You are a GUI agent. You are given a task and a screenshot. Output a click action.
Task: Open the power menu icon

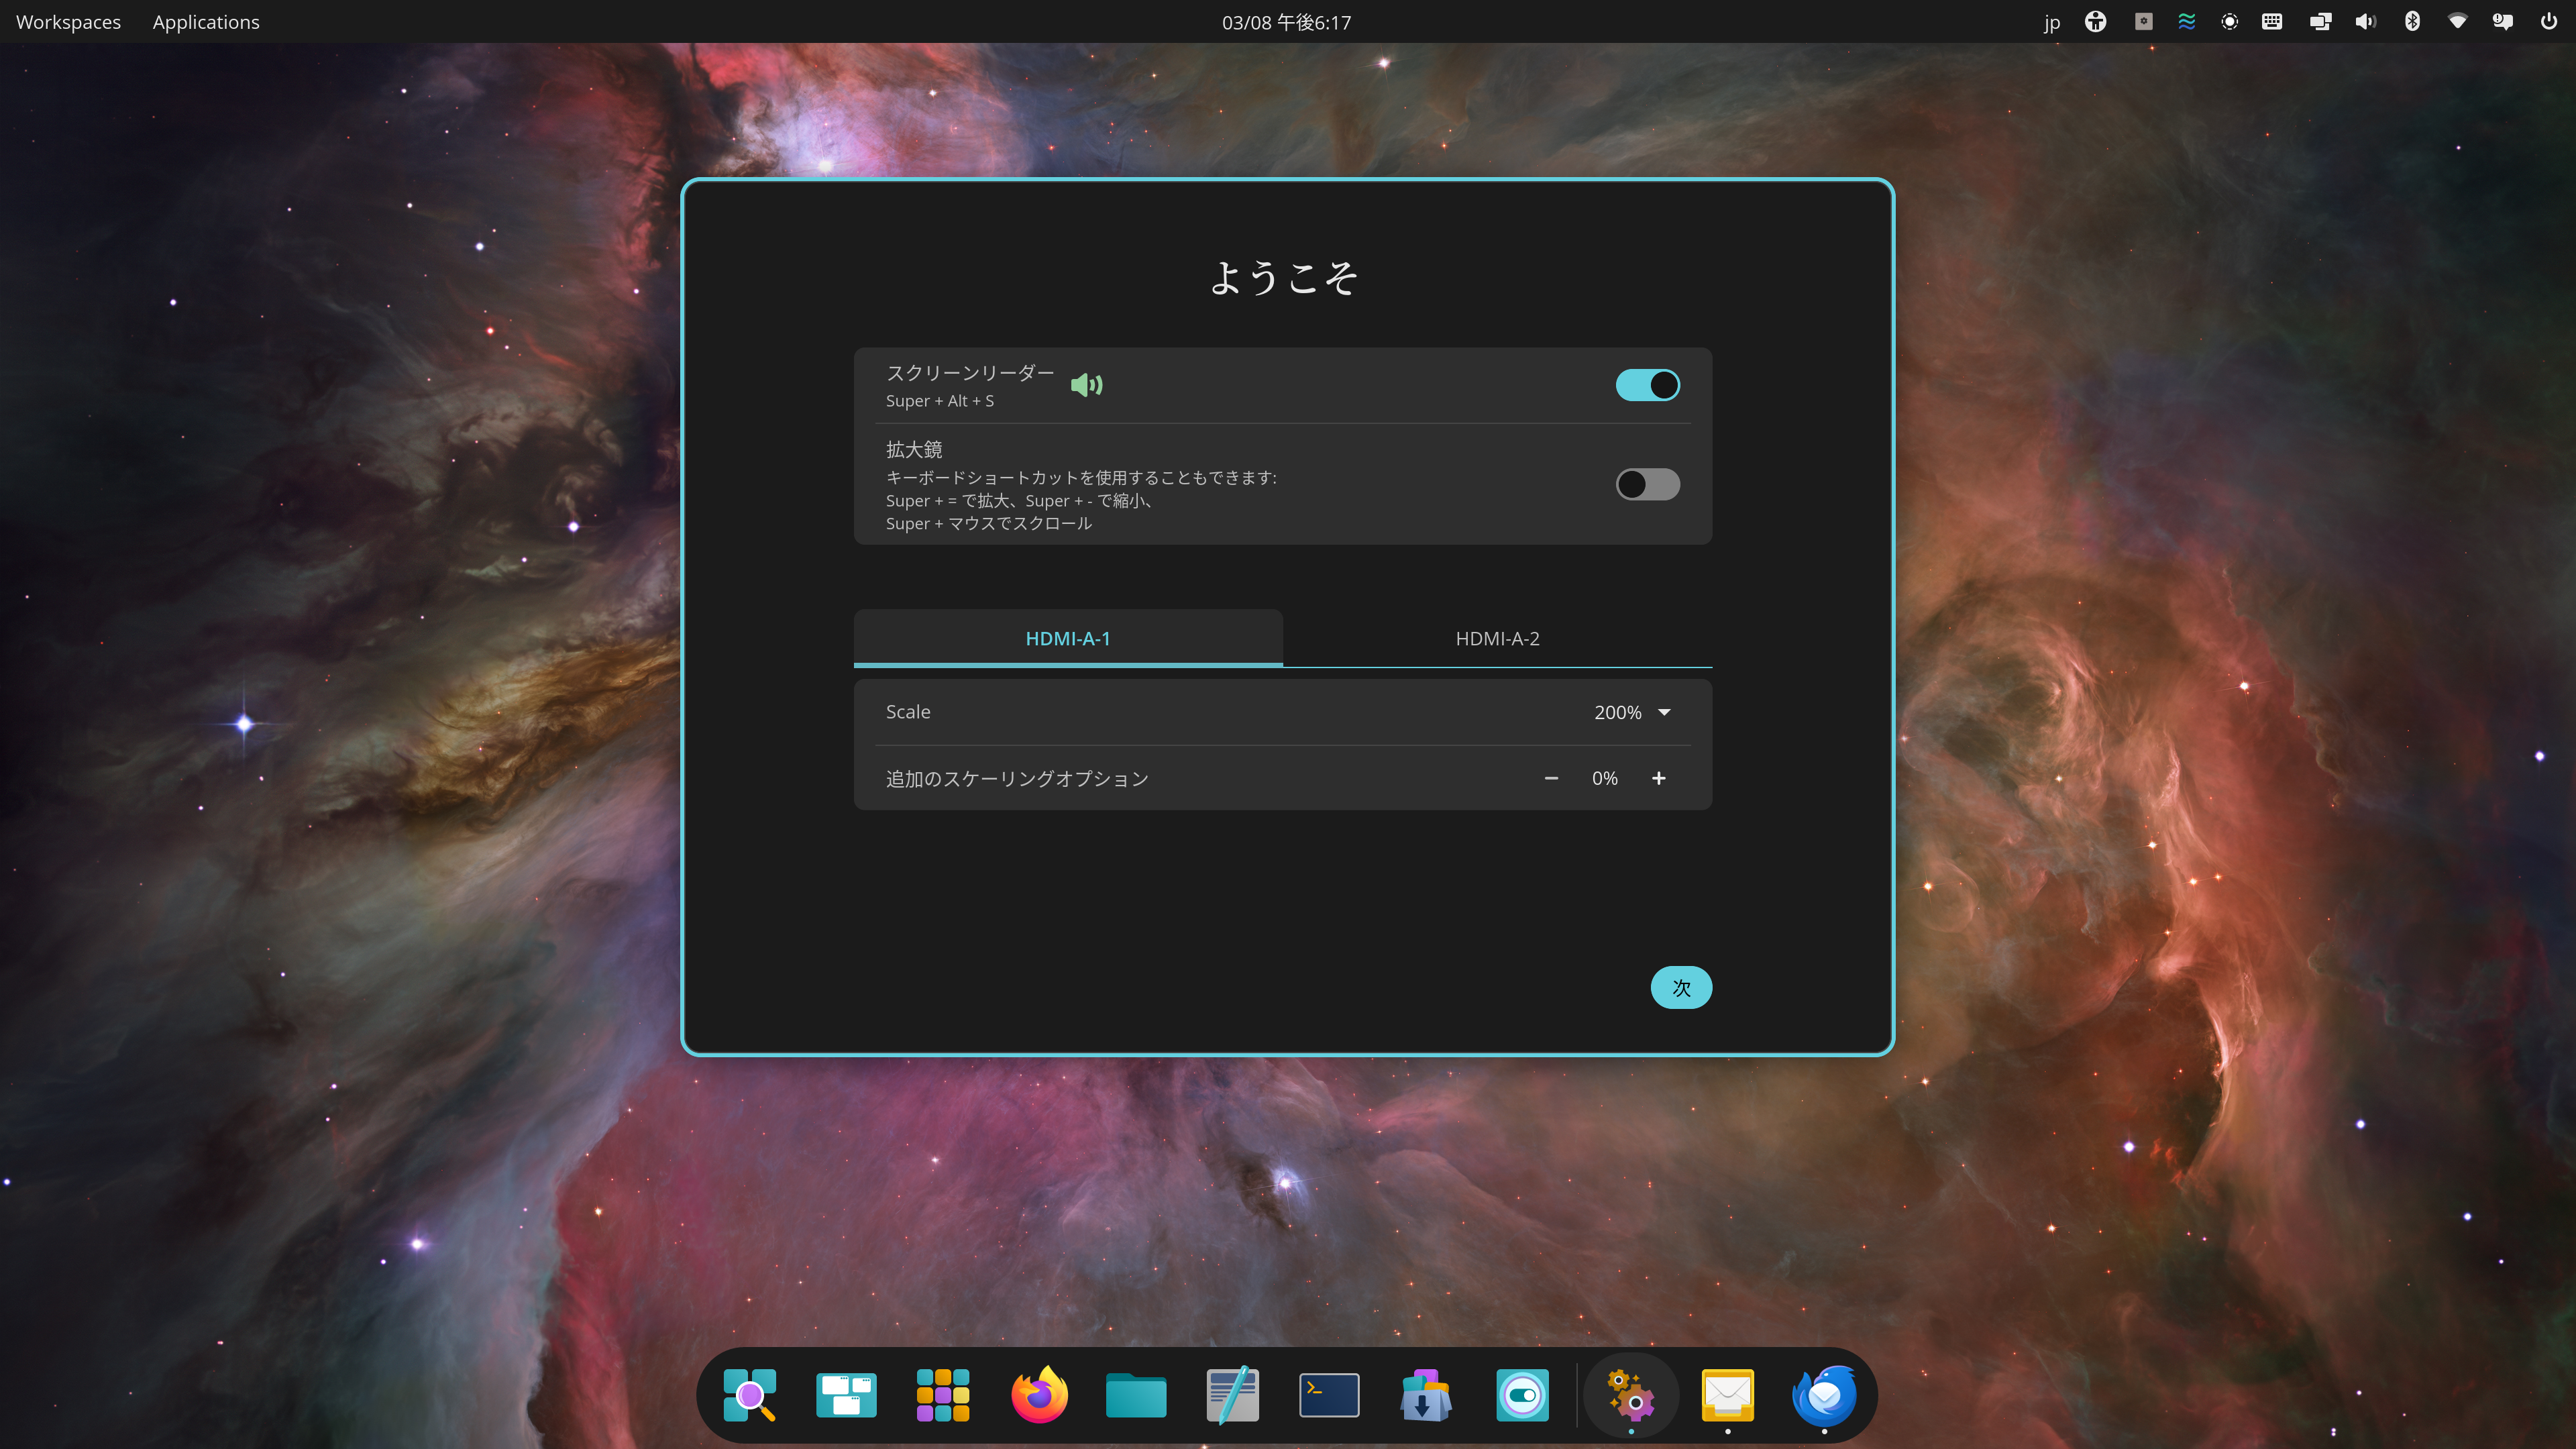(x=2548, y=22)
